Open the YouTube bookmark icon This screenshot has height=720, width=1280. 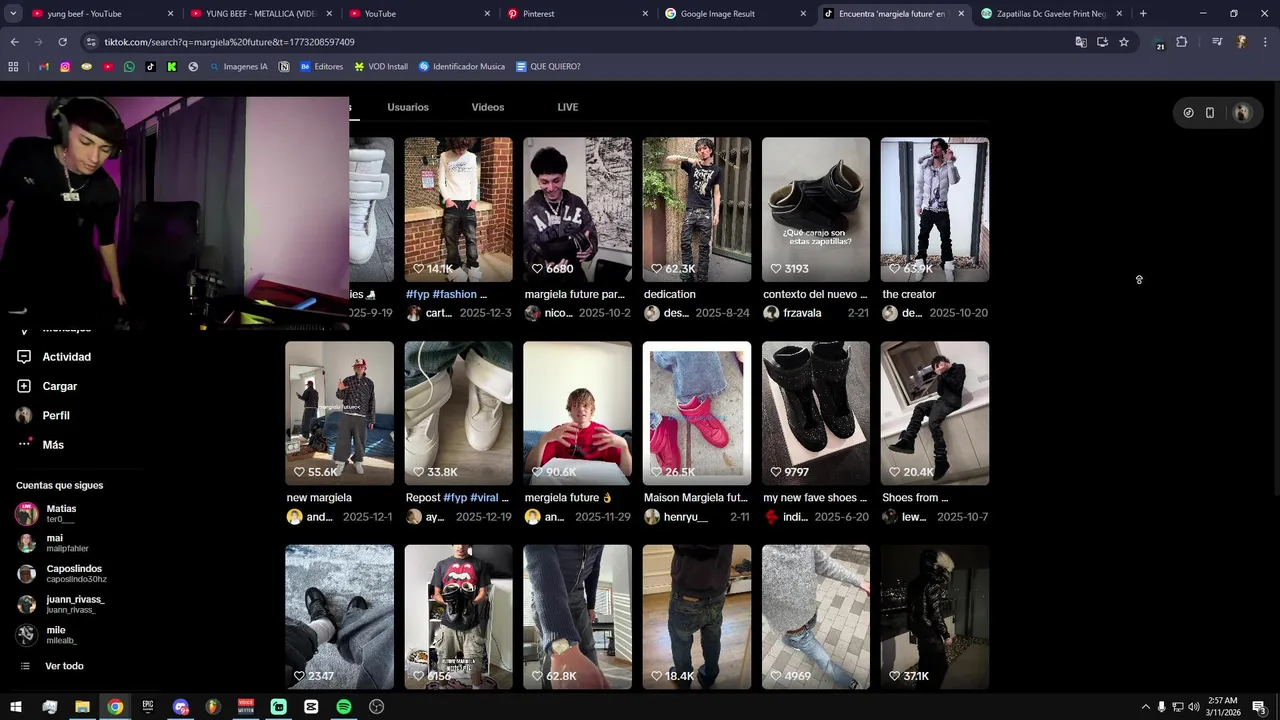pos(108,67)
